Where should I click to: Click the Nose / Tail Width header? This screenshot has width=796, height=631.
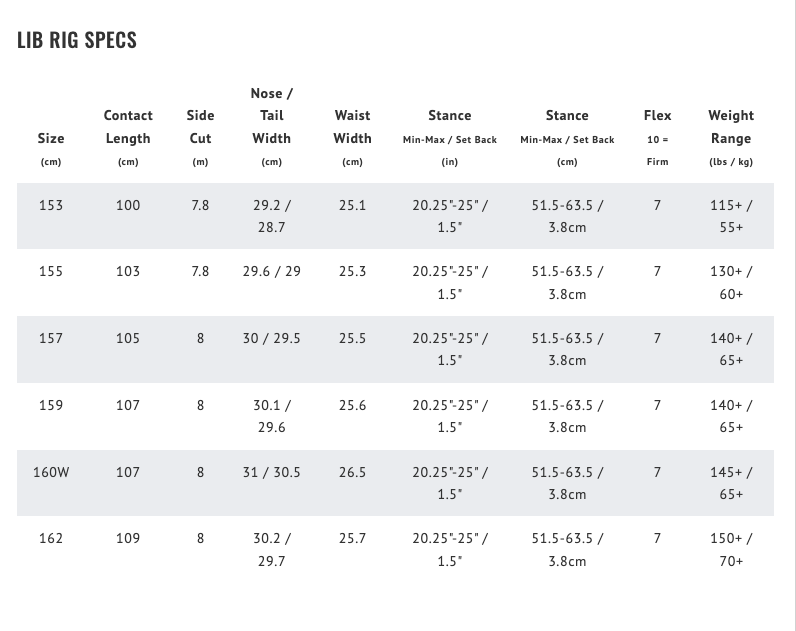point(271,115)
